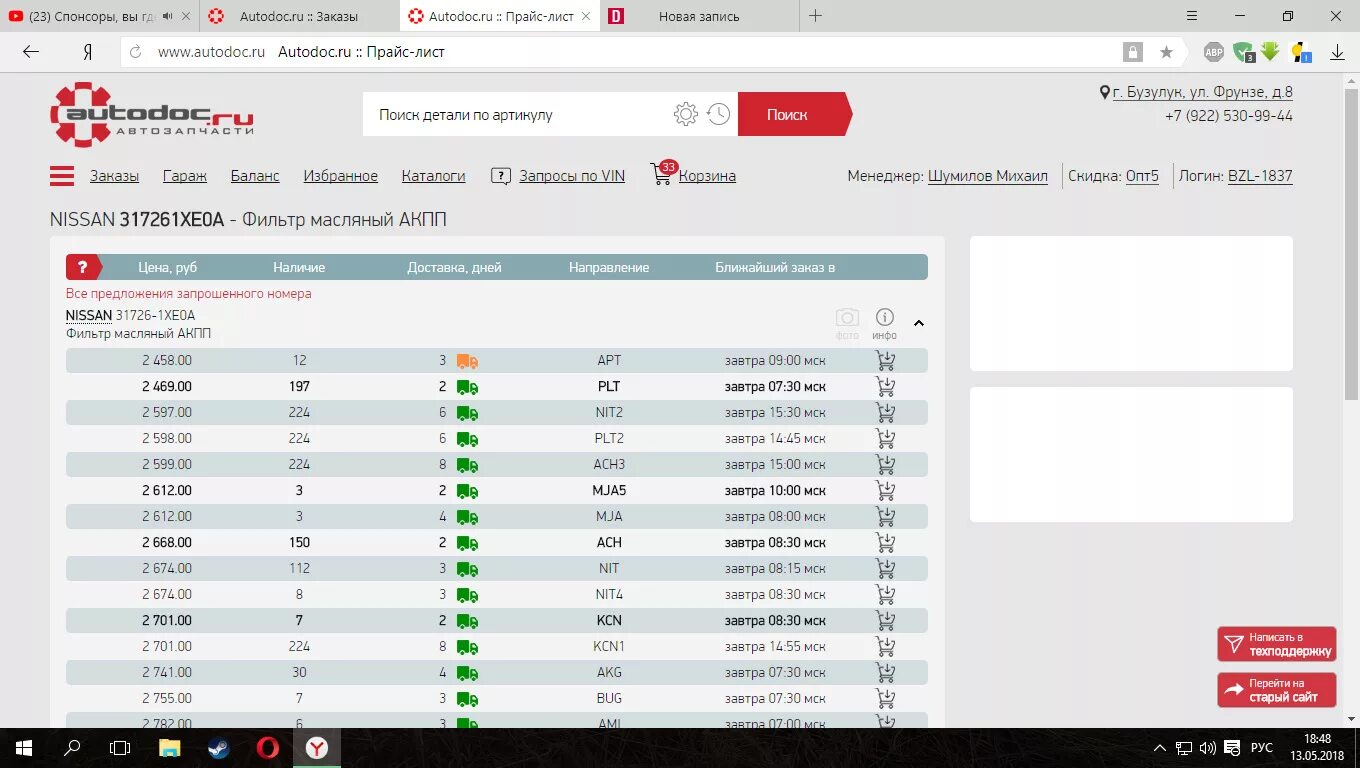The height and width of the screenshot is (768, 1360).
Task: Open Запросы по VIN
Action: tap(572, 176)
